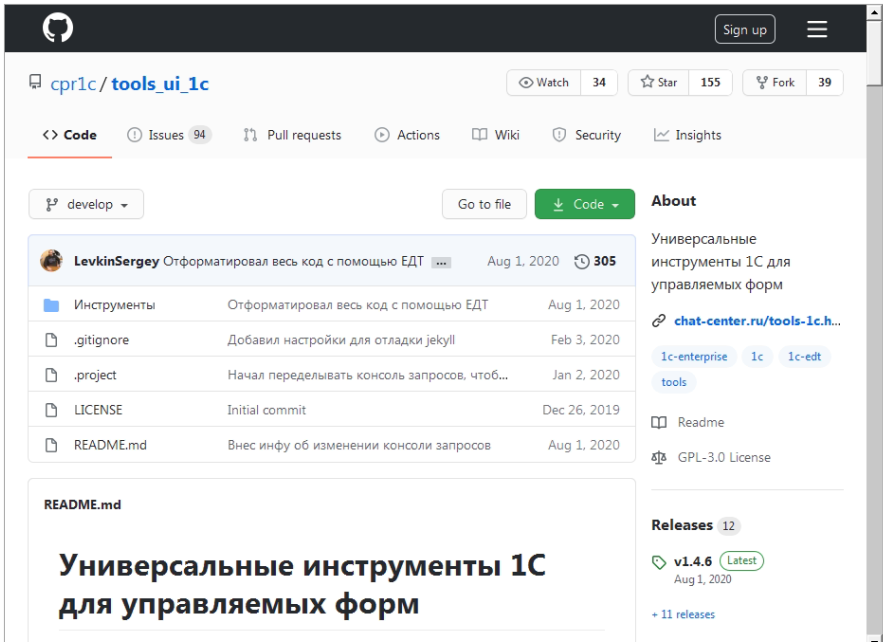The image size is (883, 642).
Task: Click the Go to file button
Action: 484,204
